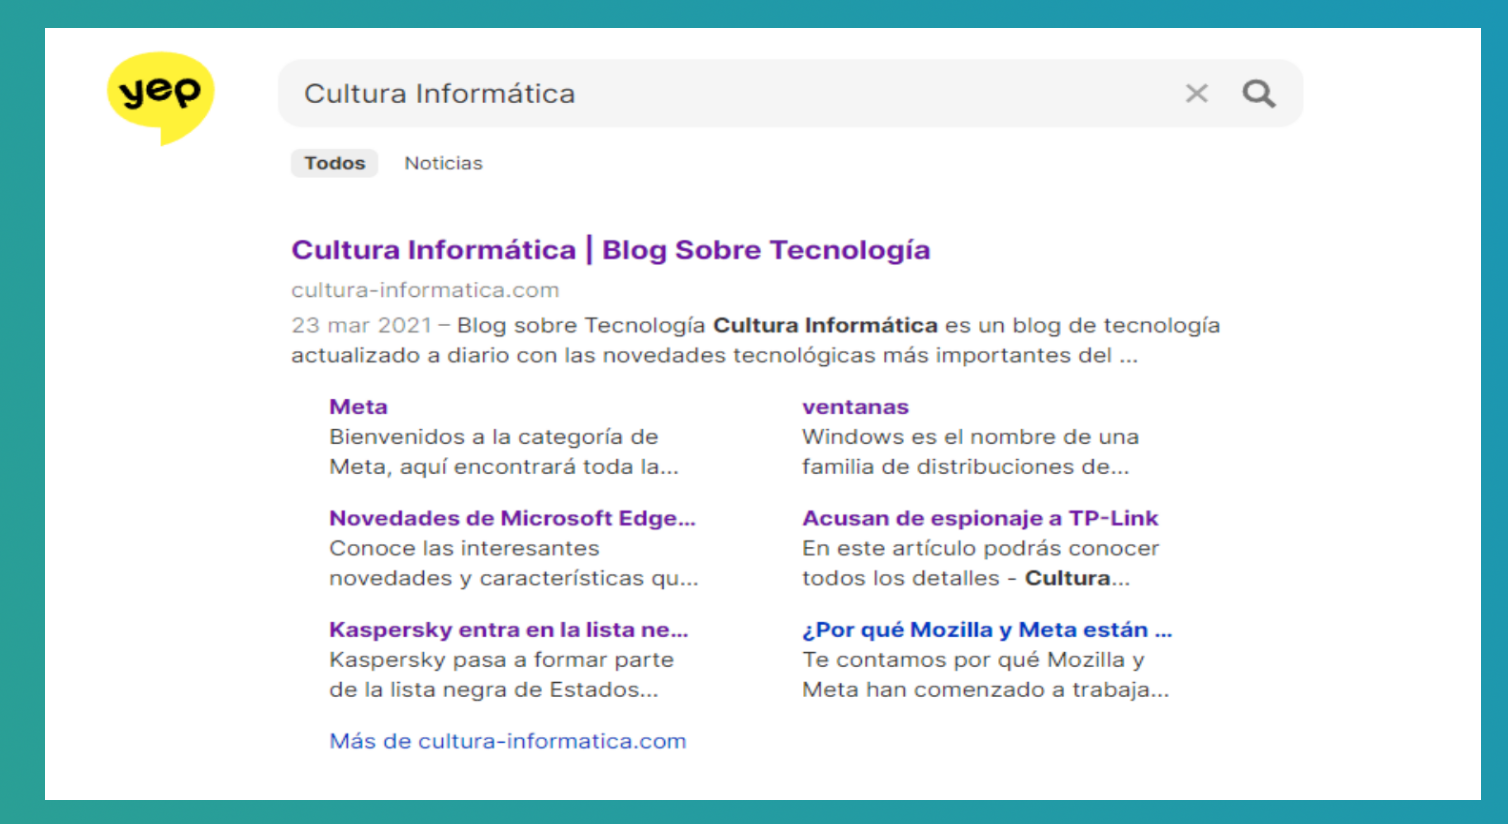Open Kaspersky entra en la lista sitelink
Screen dimensions: 1508x824
(x=509, y=630)
